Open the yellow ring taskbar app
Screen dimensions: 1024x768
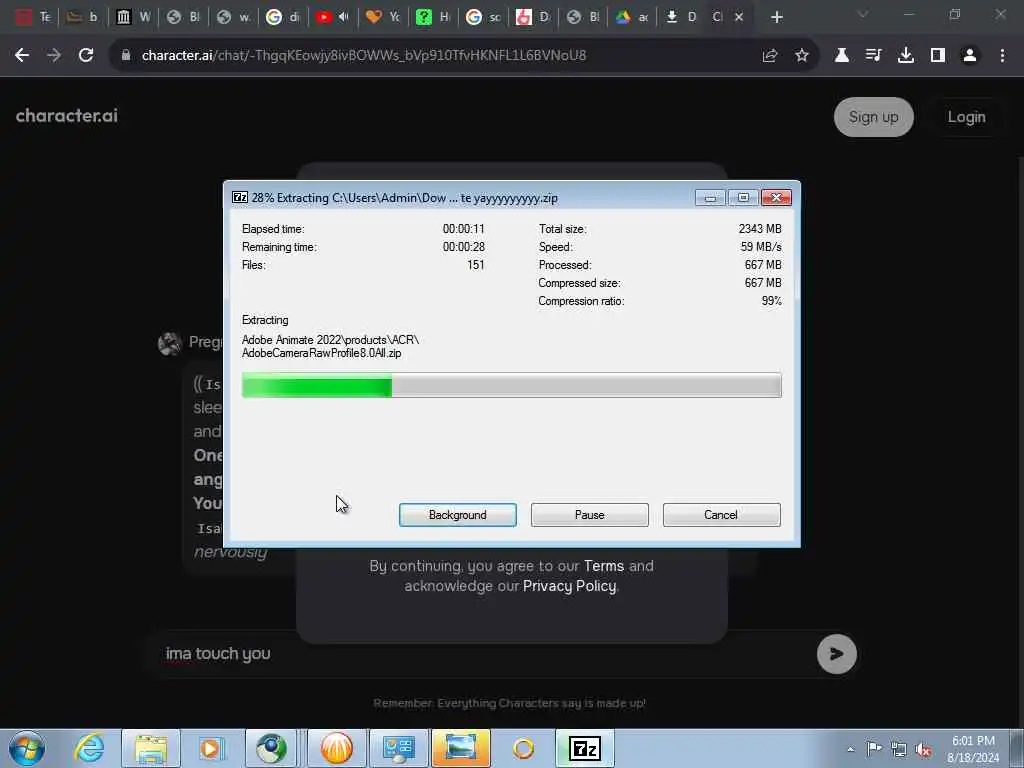tap(523, 748)
